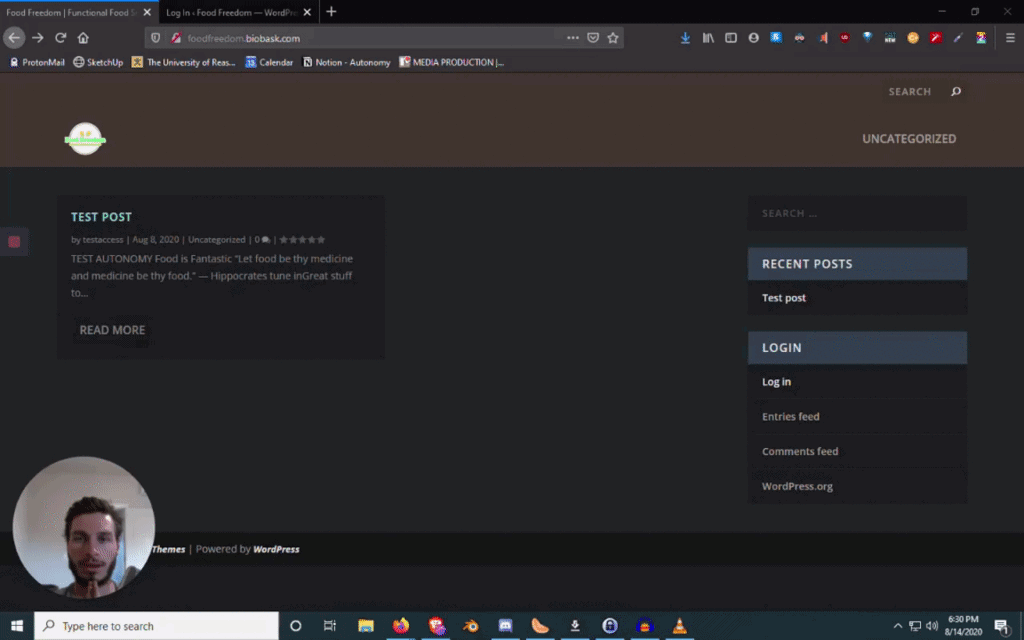Click the header SEARCH field
1024x640 pixels.
[910, 91]
